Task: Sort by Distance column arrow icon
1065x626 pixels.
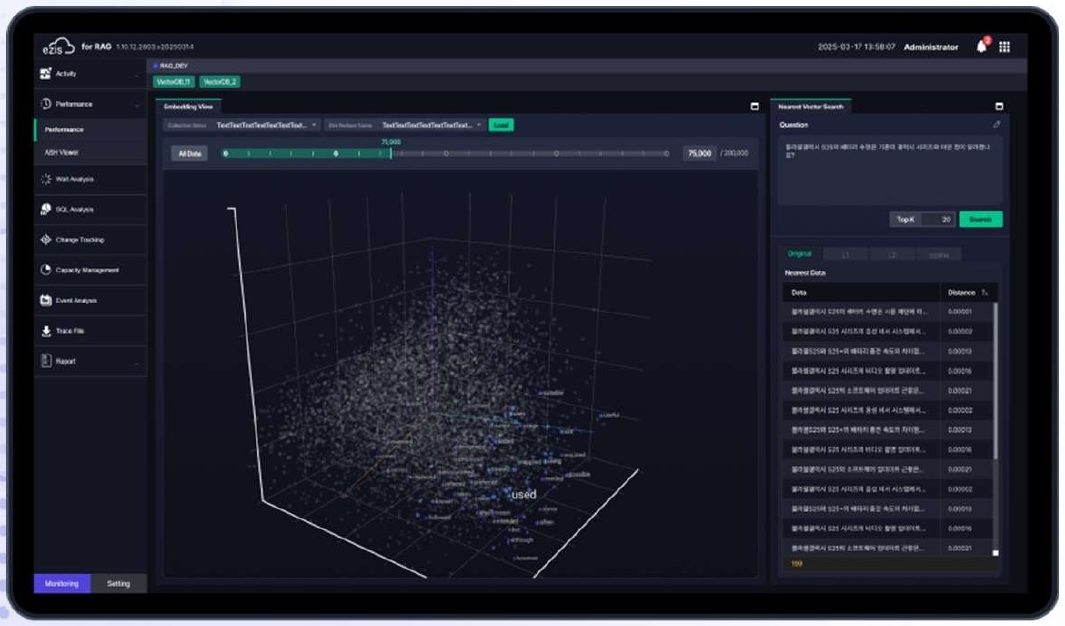Action: tap(984, 293)
